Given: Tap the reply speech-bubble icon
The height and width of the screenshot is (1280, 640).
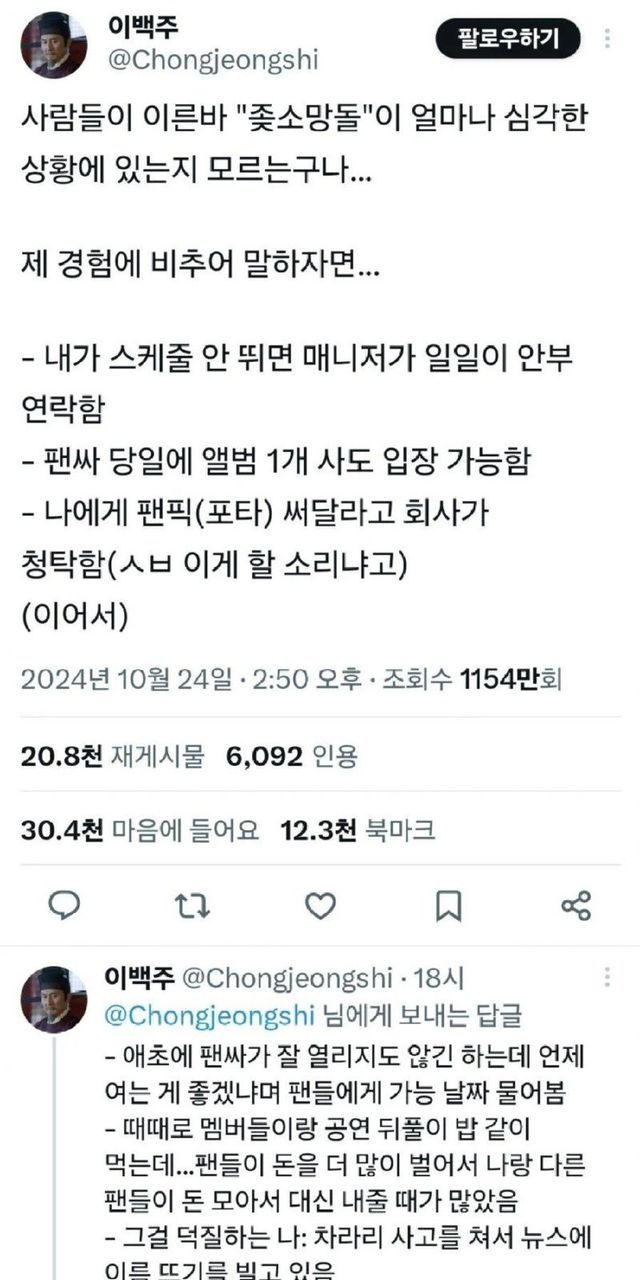Looking at the screenshot, I should 64,906.
